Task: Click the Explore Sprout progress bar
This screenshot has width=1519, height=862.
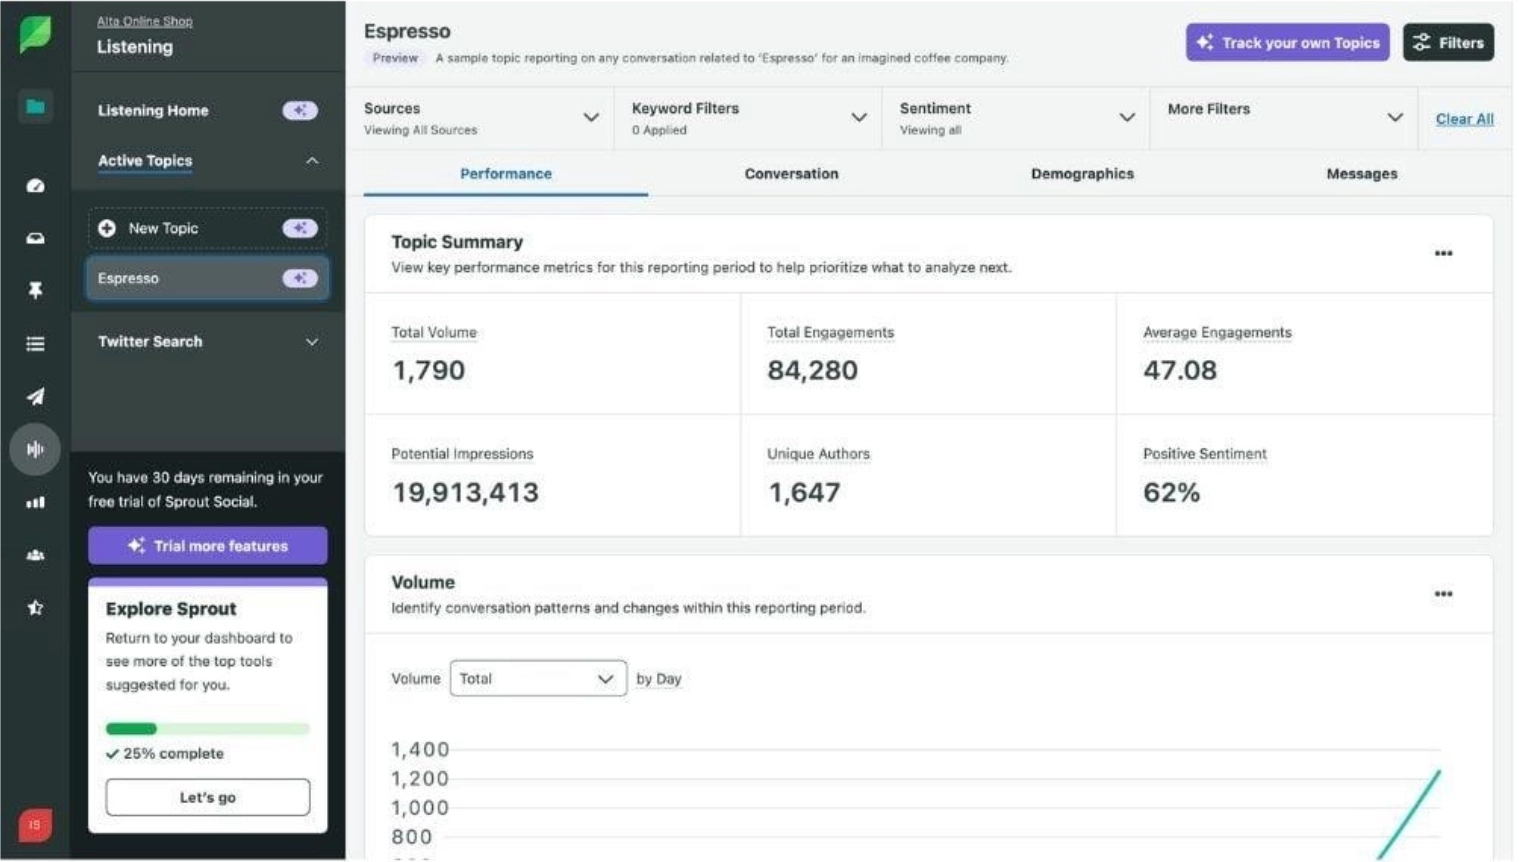Action: (208, 730)
